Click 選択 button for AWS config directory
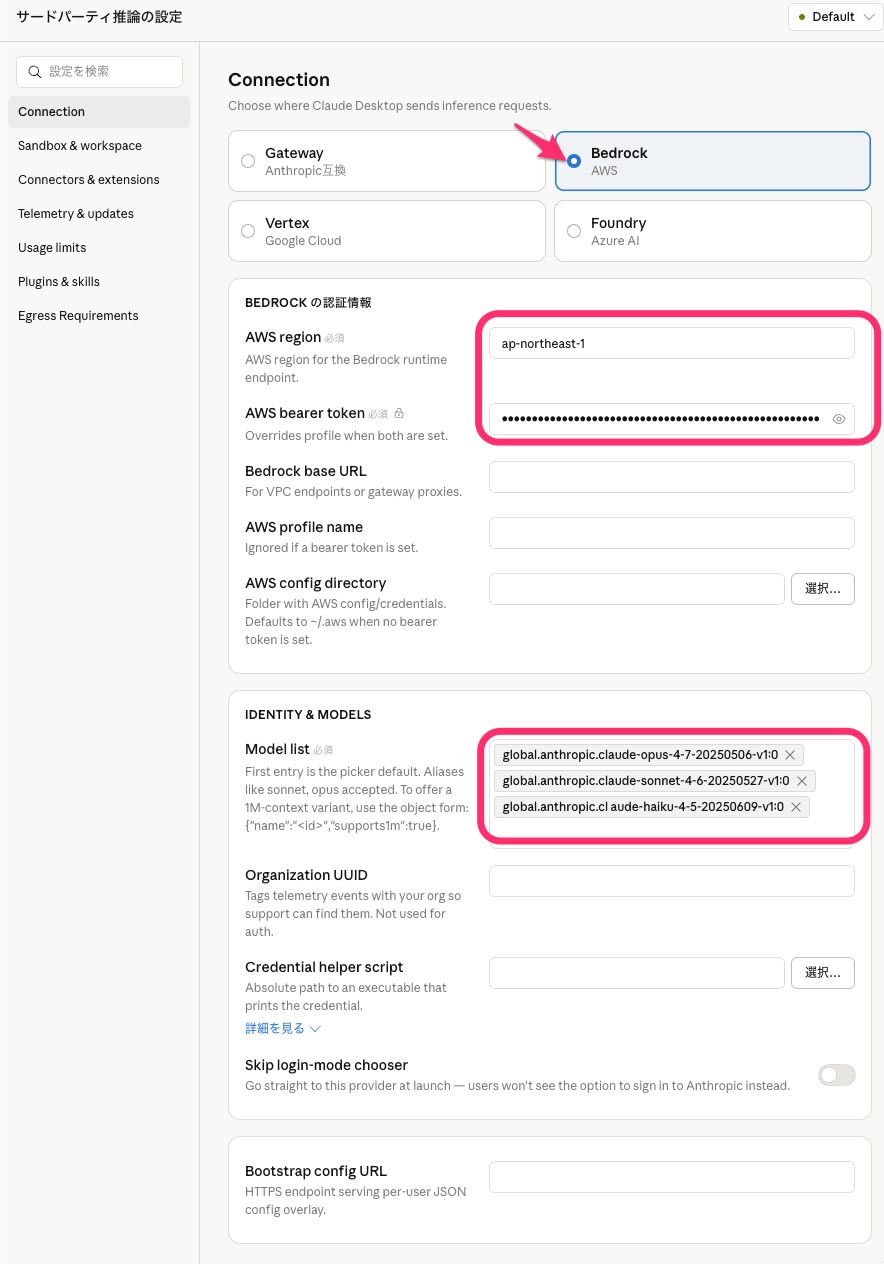Screen dimensions: 884x1264 (x=822, y=589)
